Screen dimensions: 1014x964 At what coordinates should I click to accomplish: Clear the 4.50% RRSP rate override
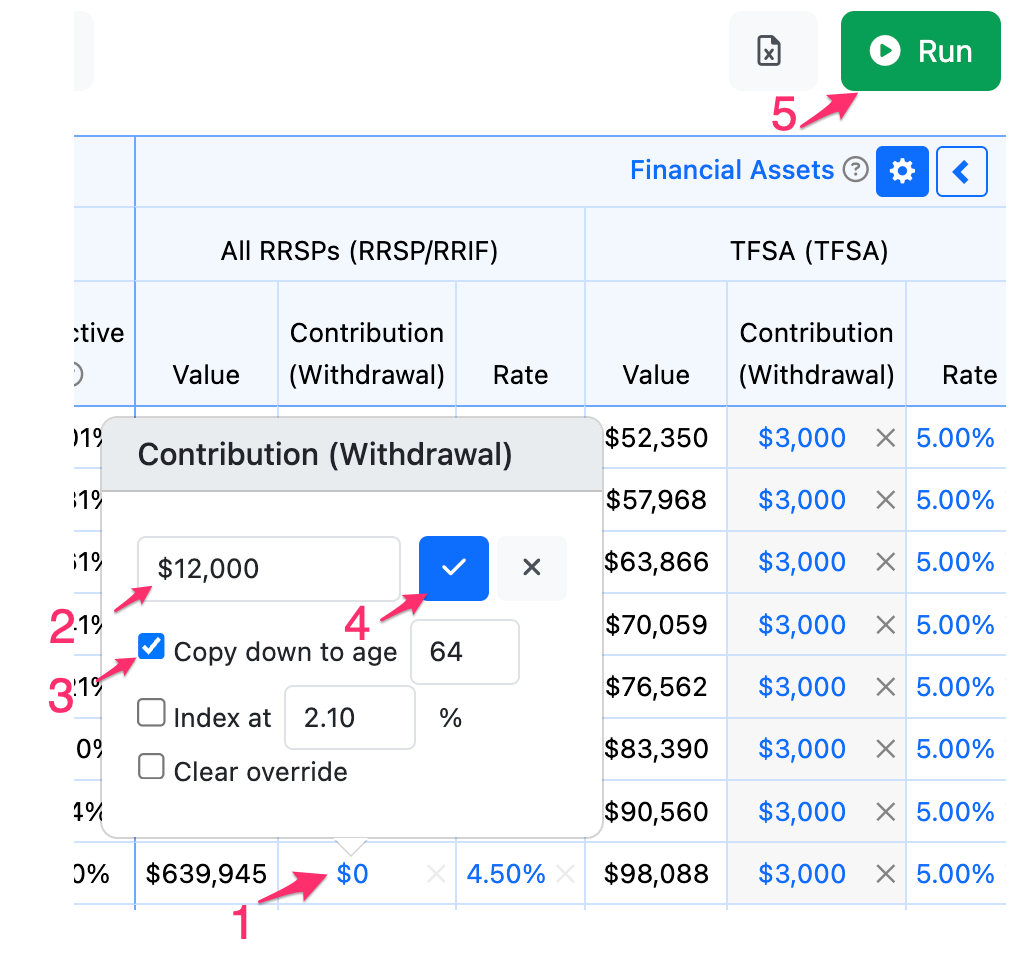coord(565,874)
